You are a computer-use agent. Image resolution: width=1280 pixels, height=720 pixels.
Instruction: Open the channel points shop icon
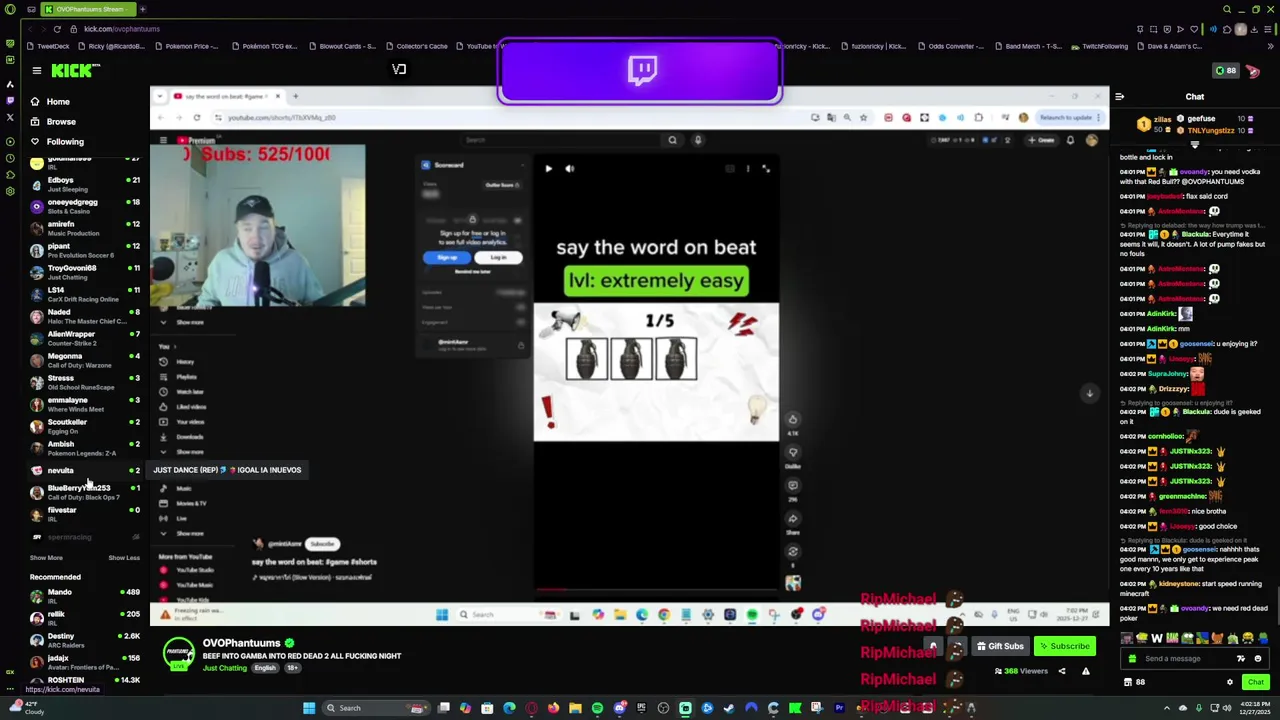tap(1128, 682)
